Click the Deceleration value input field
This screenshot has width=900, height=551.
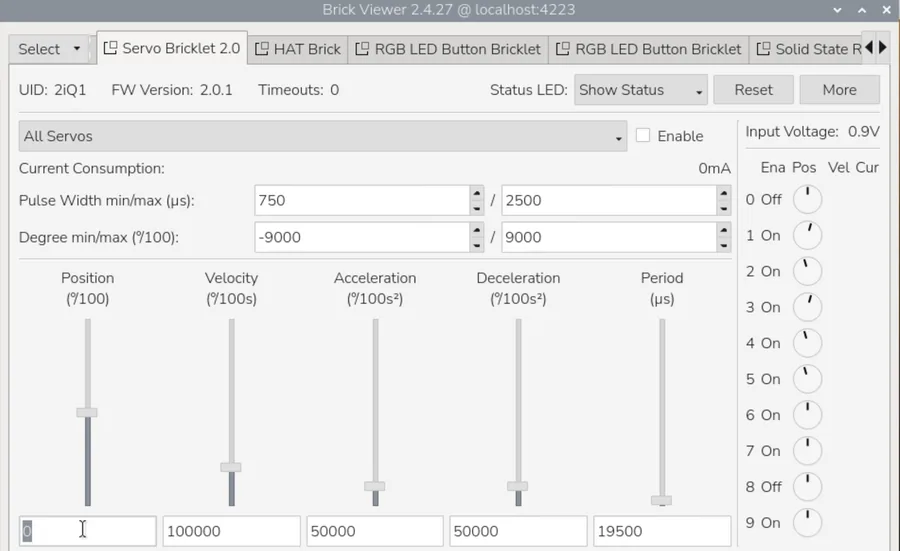click(518, 531)
